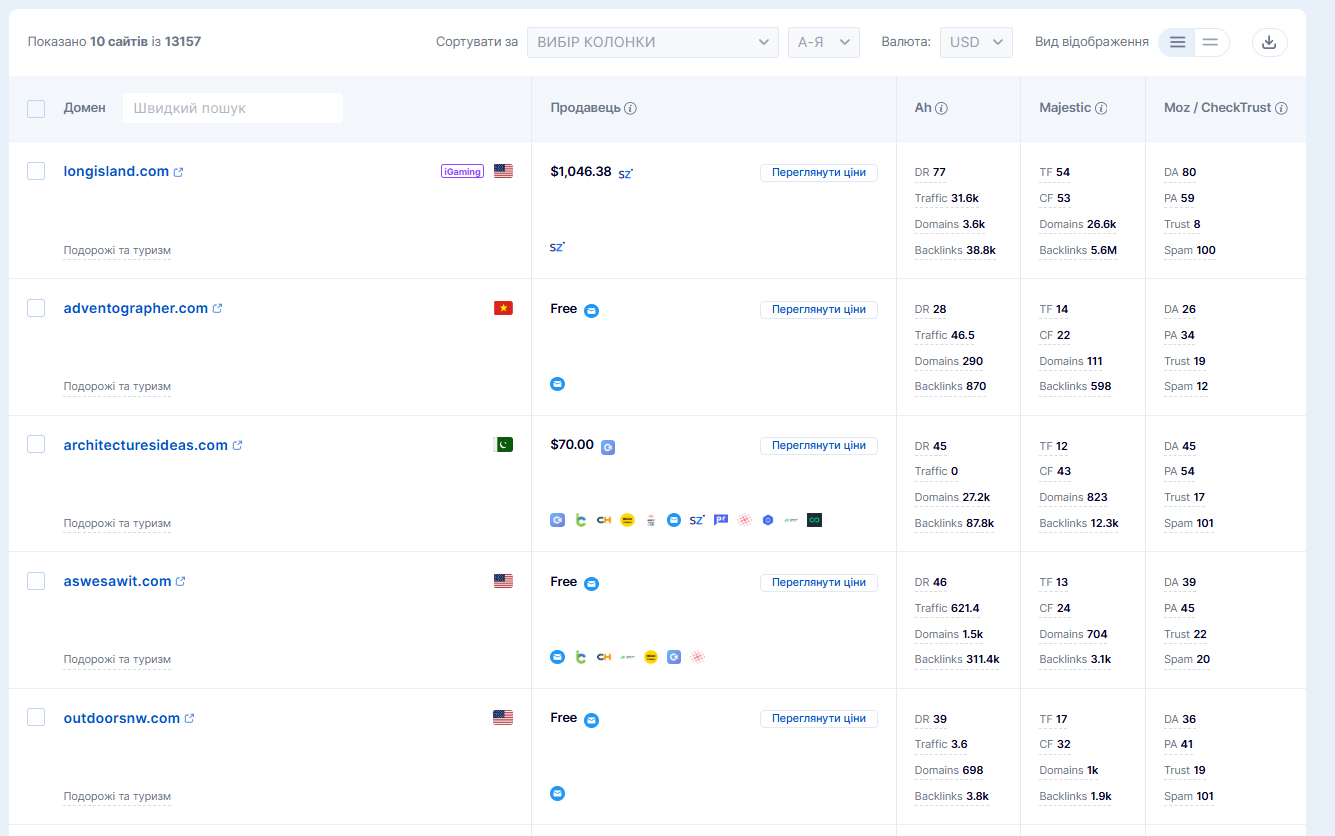Click the info icon beside Moz / CheckTrust

(x=1281, y=108)
